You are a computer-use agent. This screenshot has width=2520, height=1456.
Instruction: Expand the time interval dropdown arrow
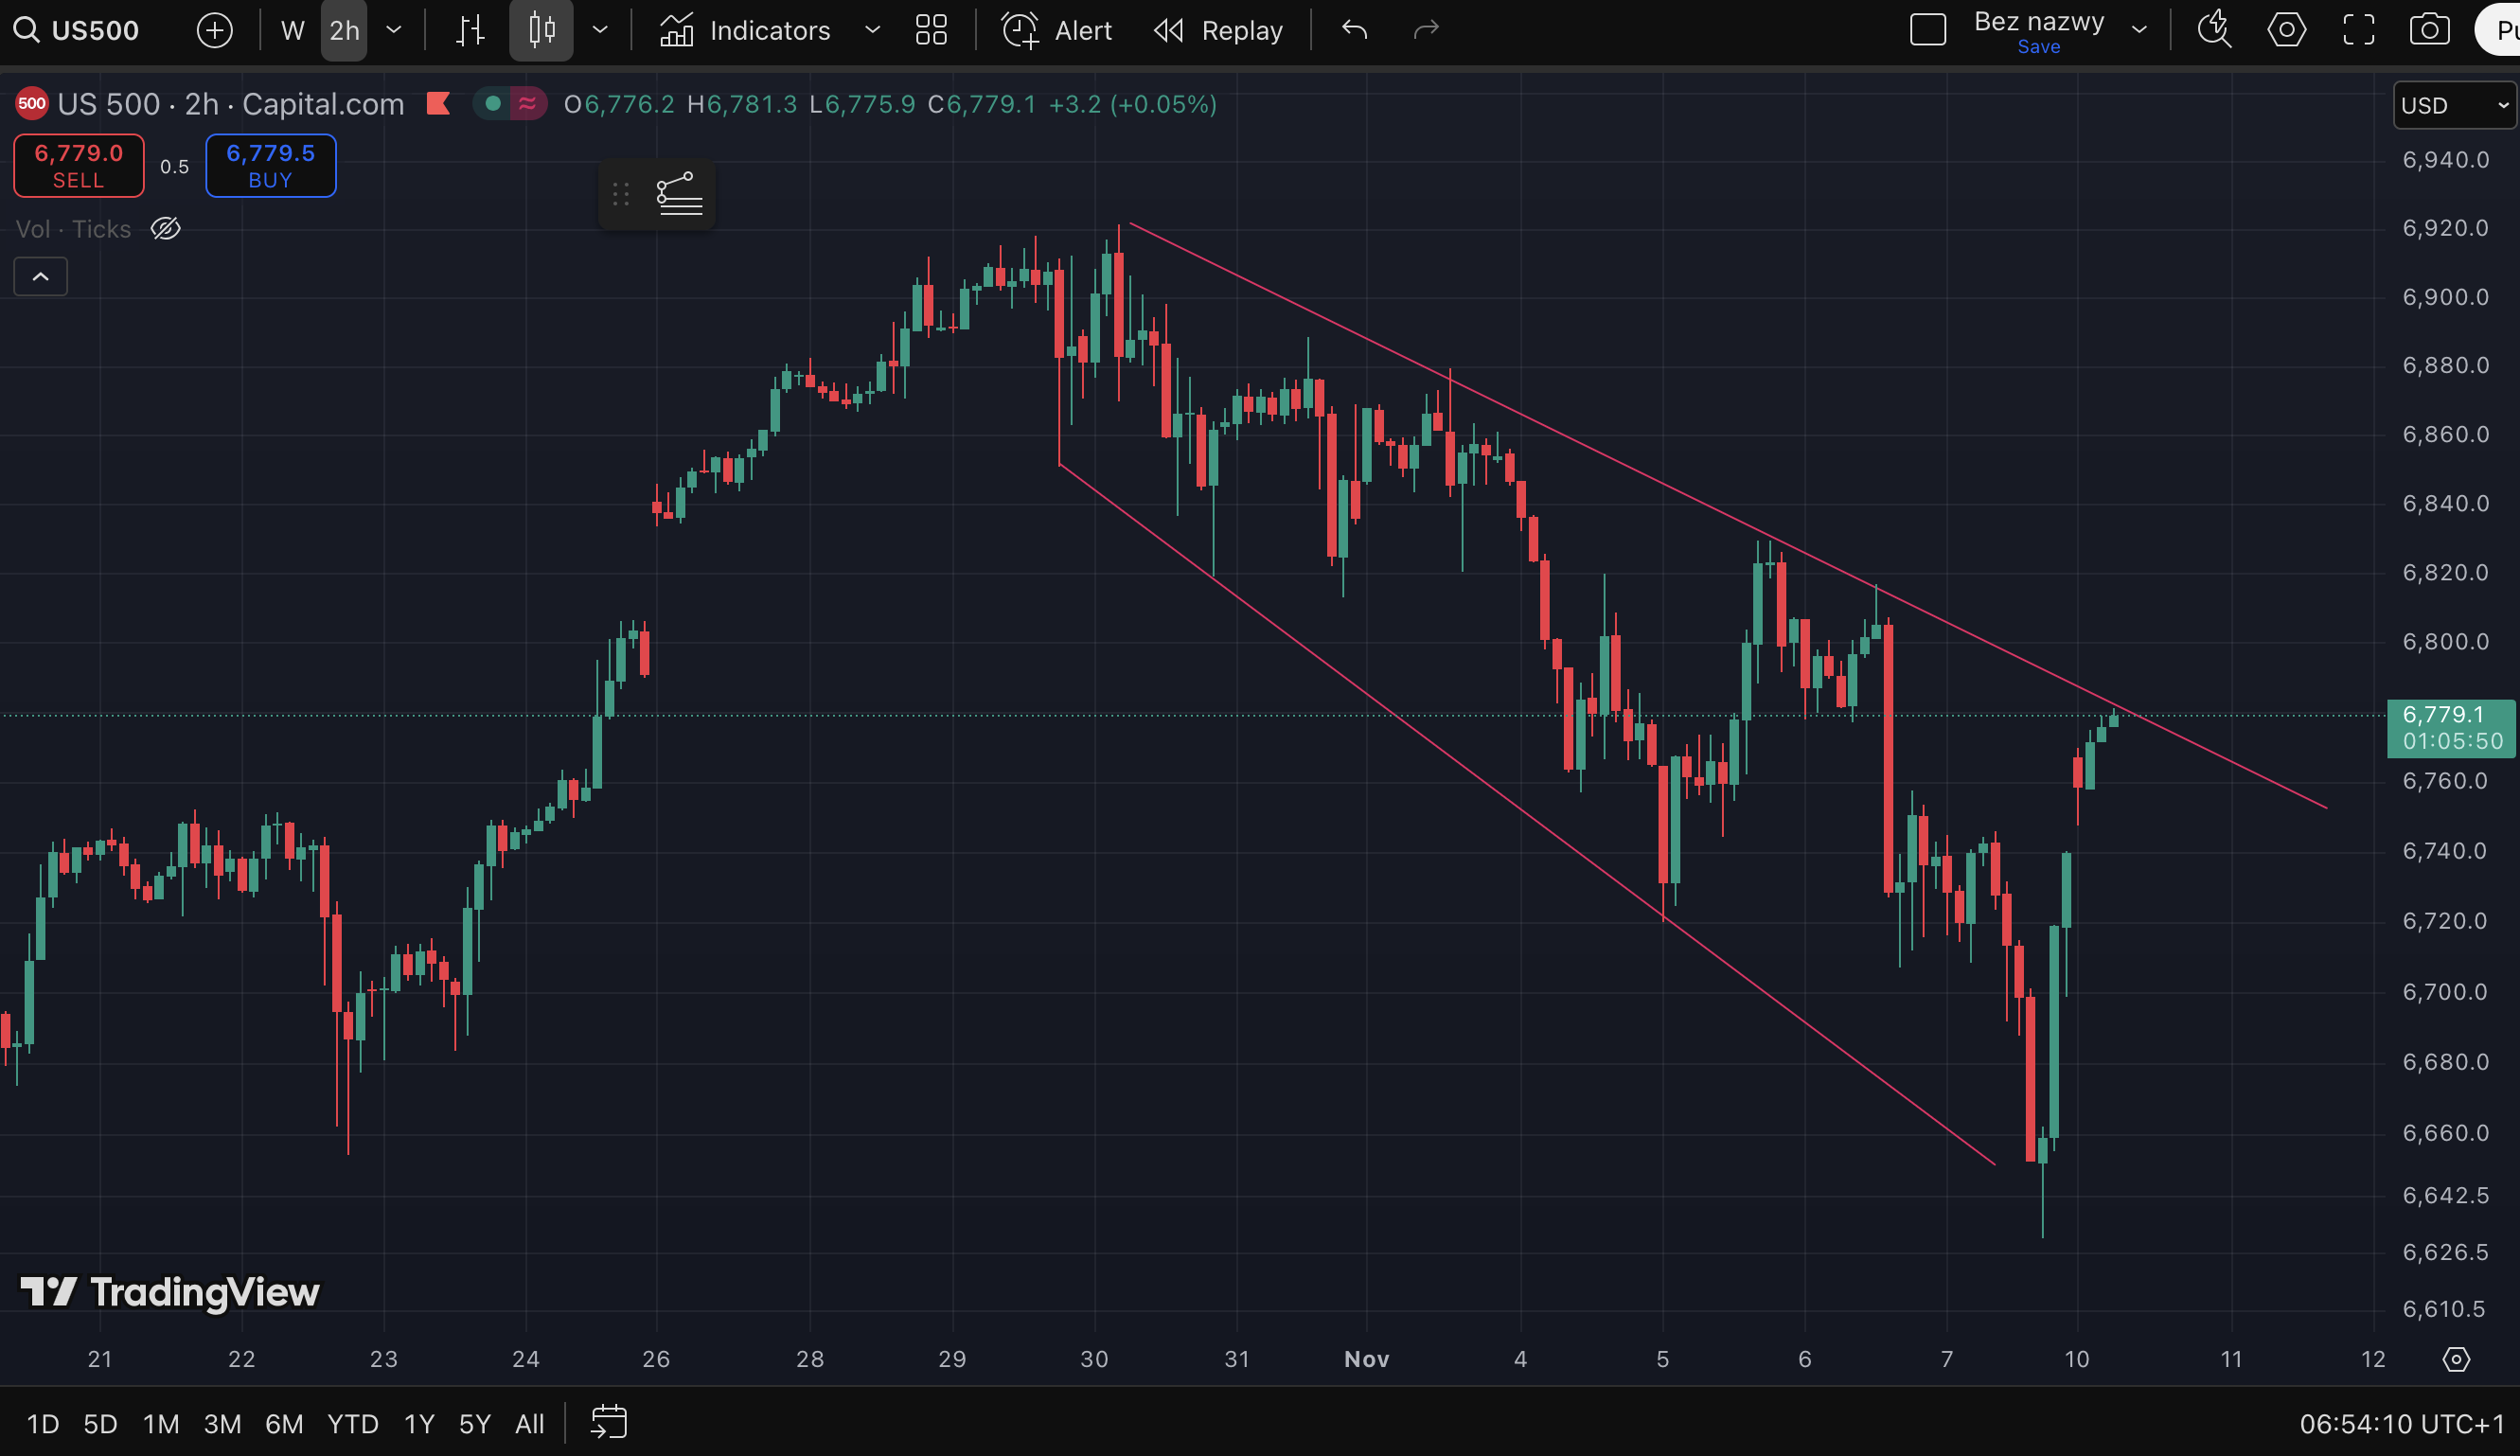coord(394,30)
